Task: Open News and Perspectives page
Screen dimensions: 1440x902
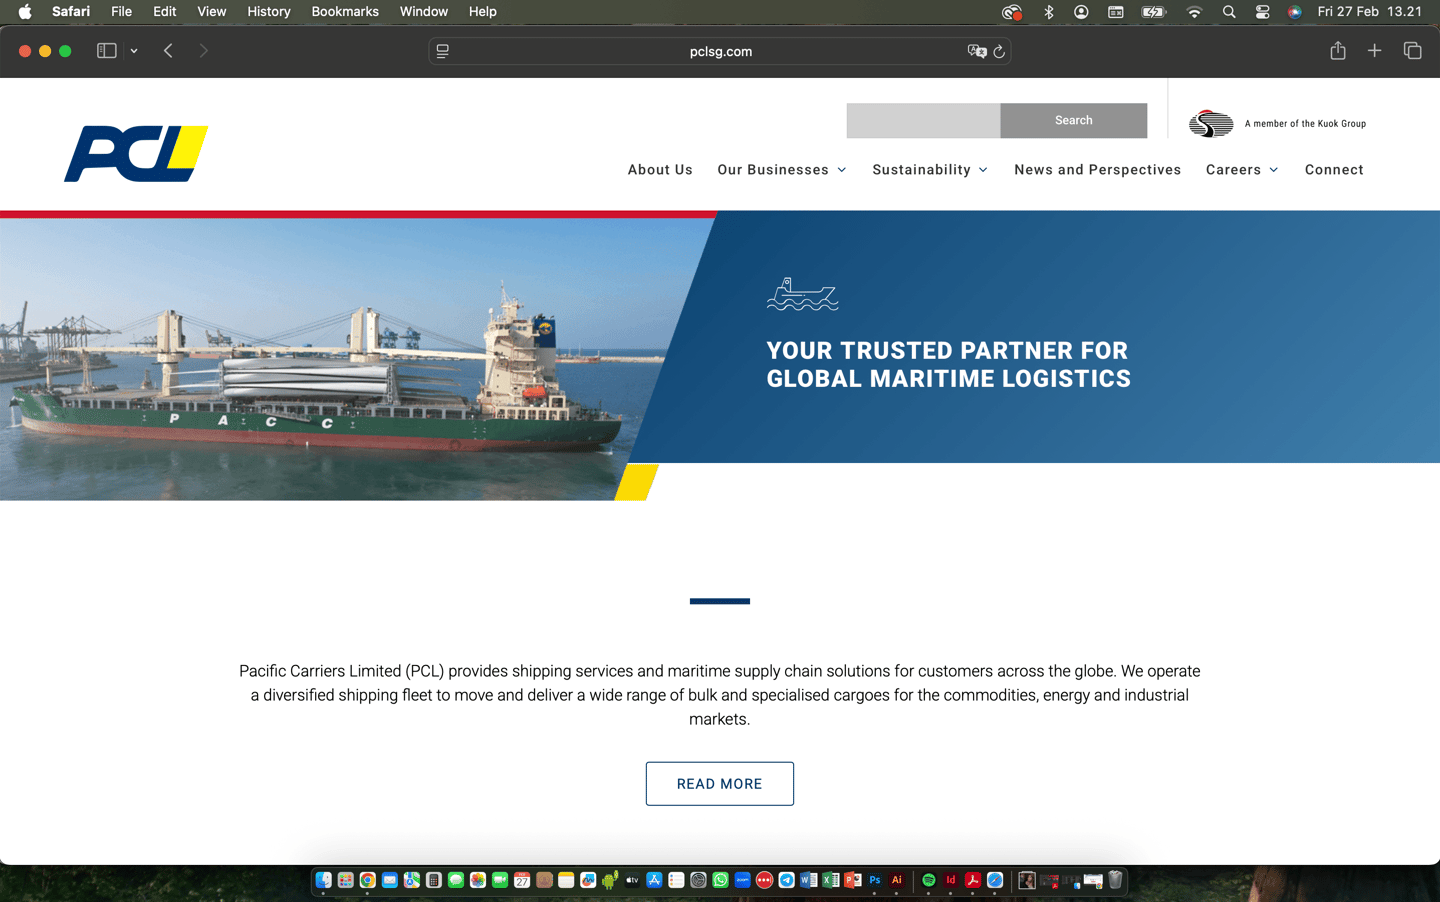Action: [1098, 170]
